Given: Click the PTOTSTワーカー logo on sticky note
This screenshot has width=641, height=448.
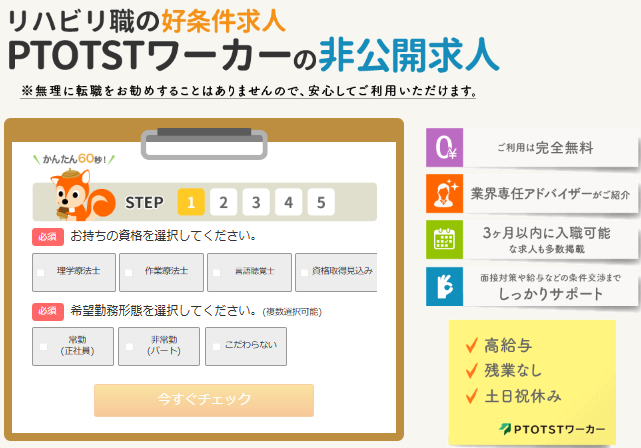Looking at the screenshot, I should 552,429.
